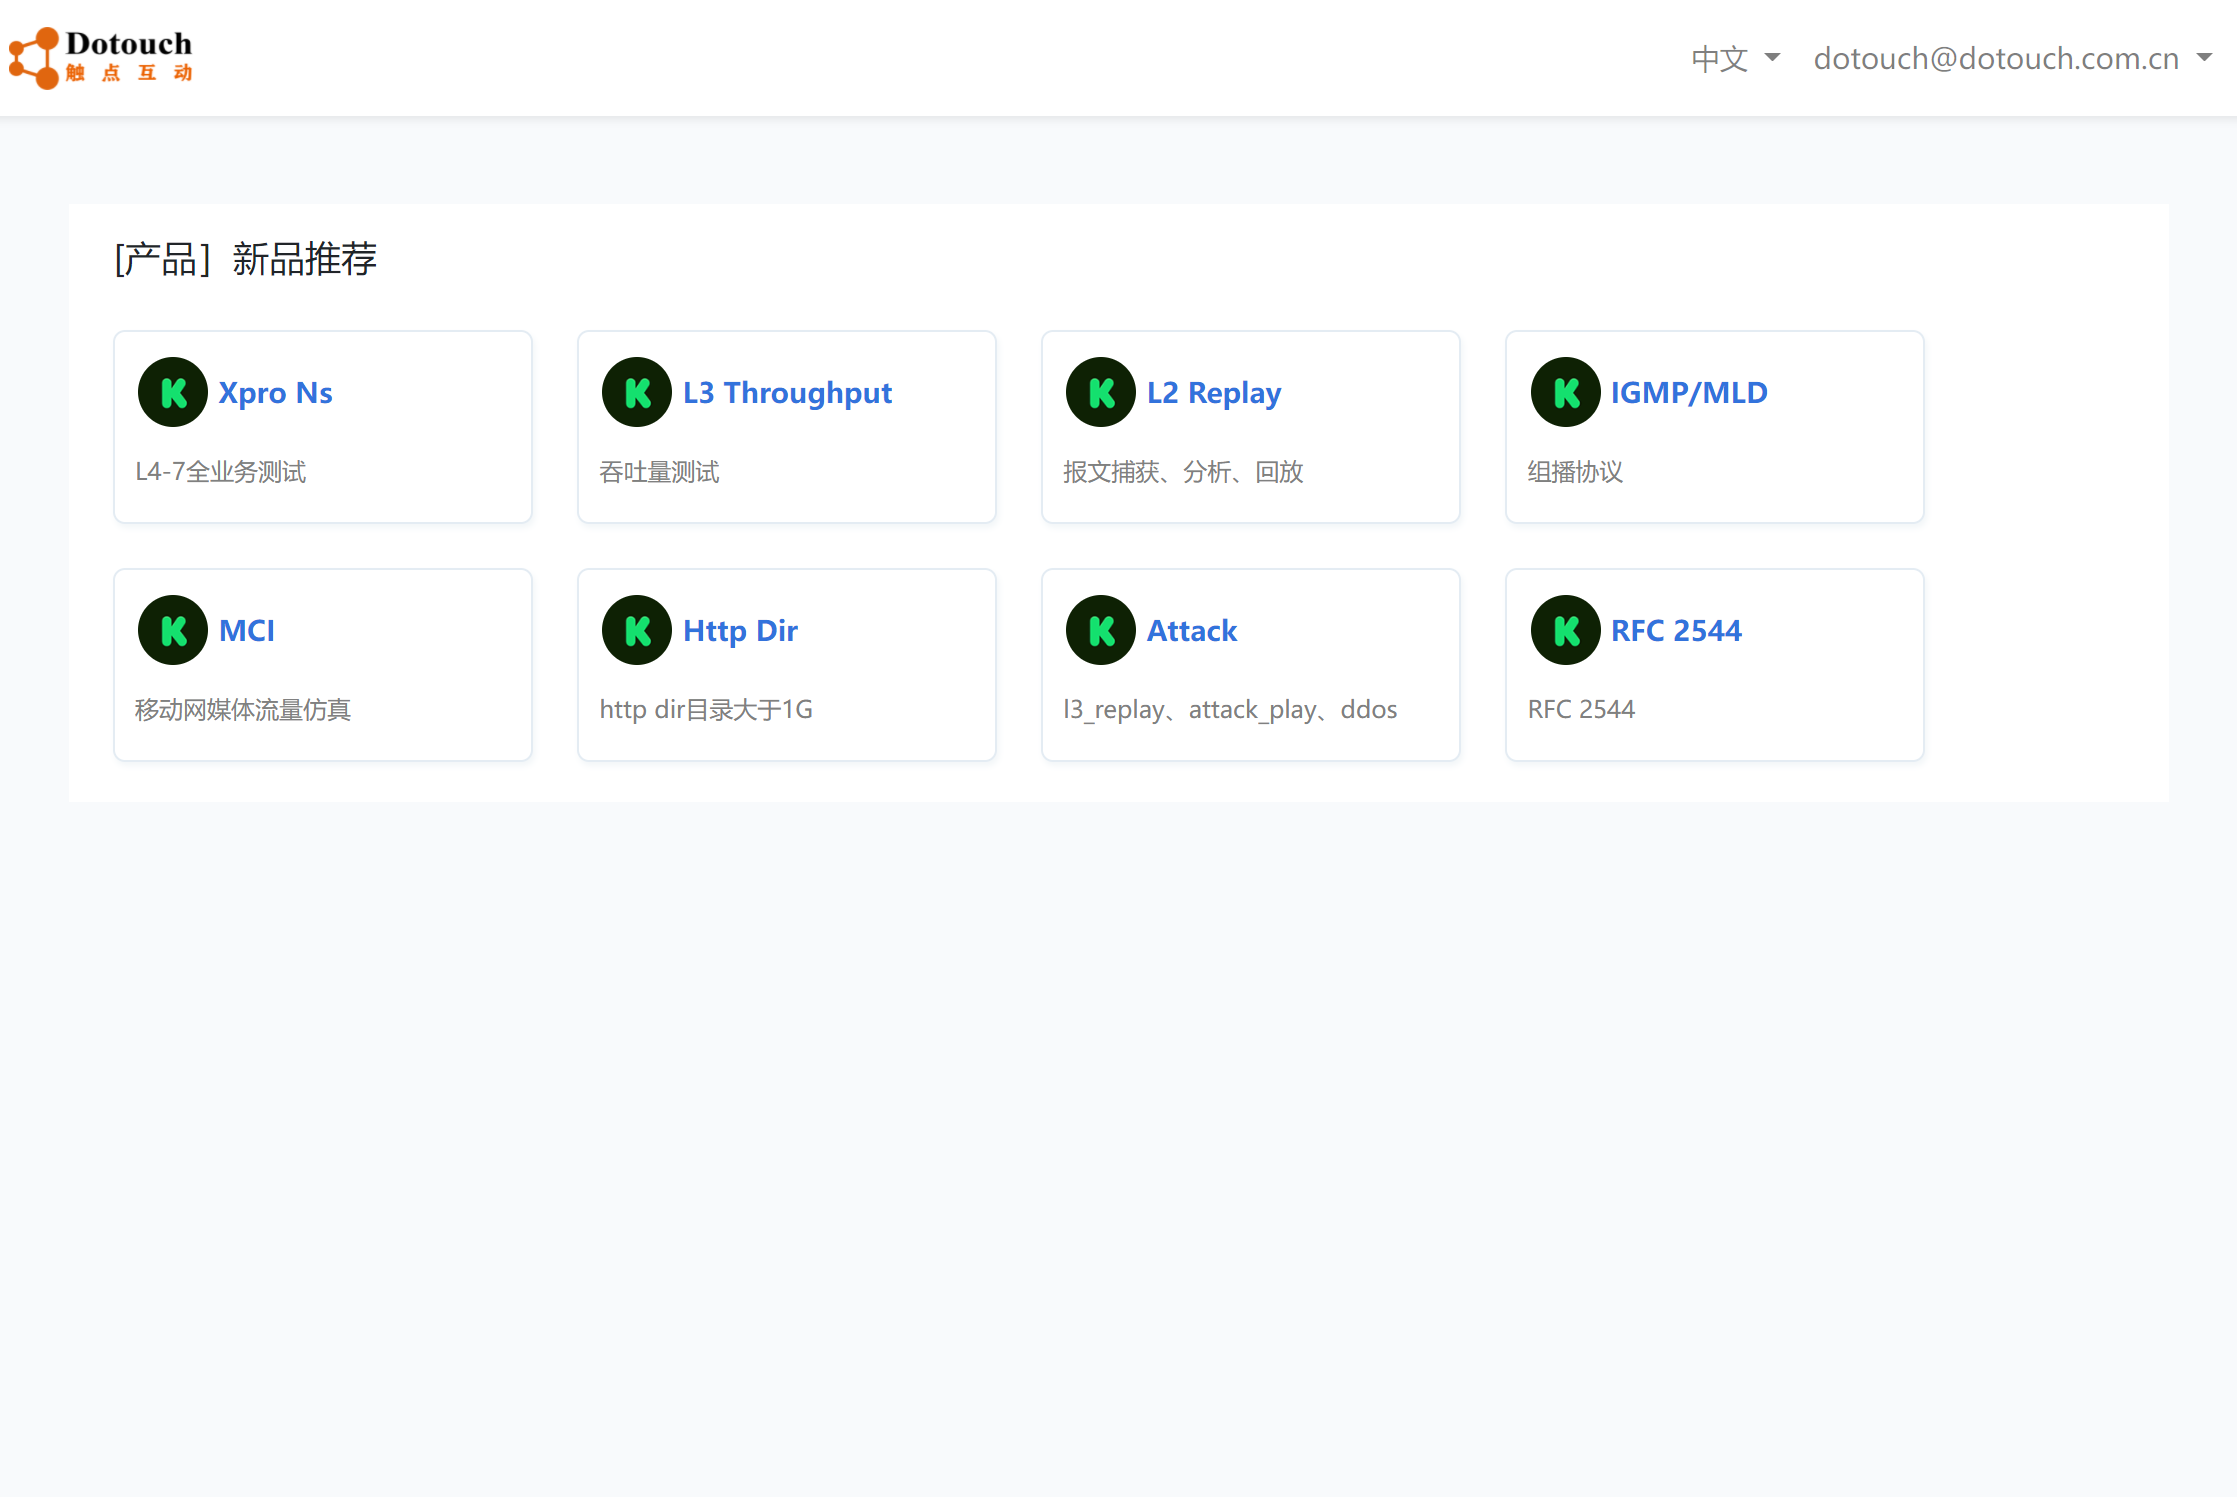Click the l3_replay、attack_play、ddos description
This screenshot has height=1497, width=2237.
coord(1230,710)
